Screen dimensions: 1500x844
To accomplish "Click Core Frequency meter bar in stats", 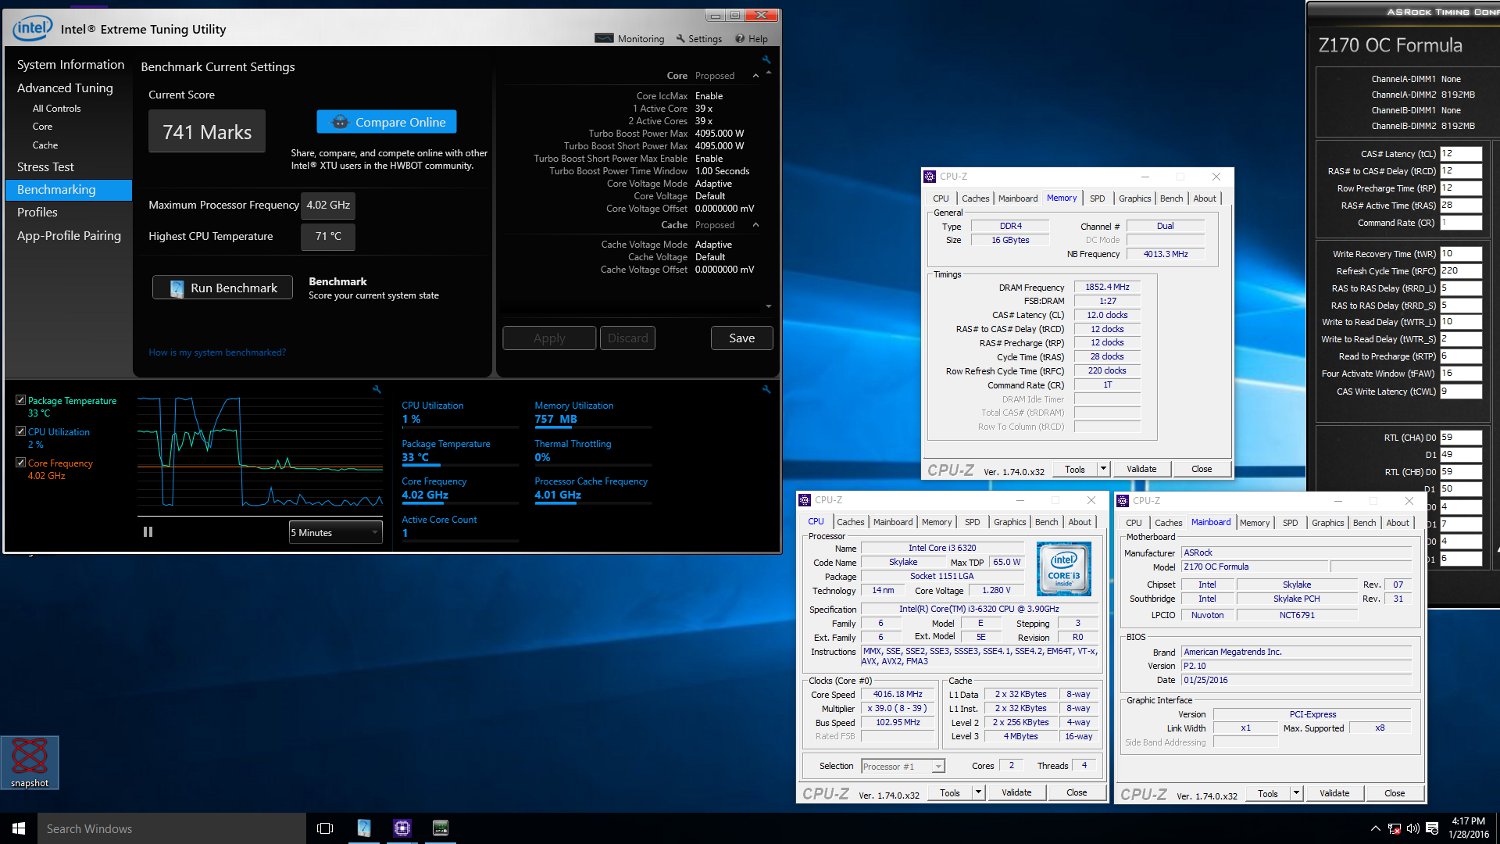I will [460, 503].
